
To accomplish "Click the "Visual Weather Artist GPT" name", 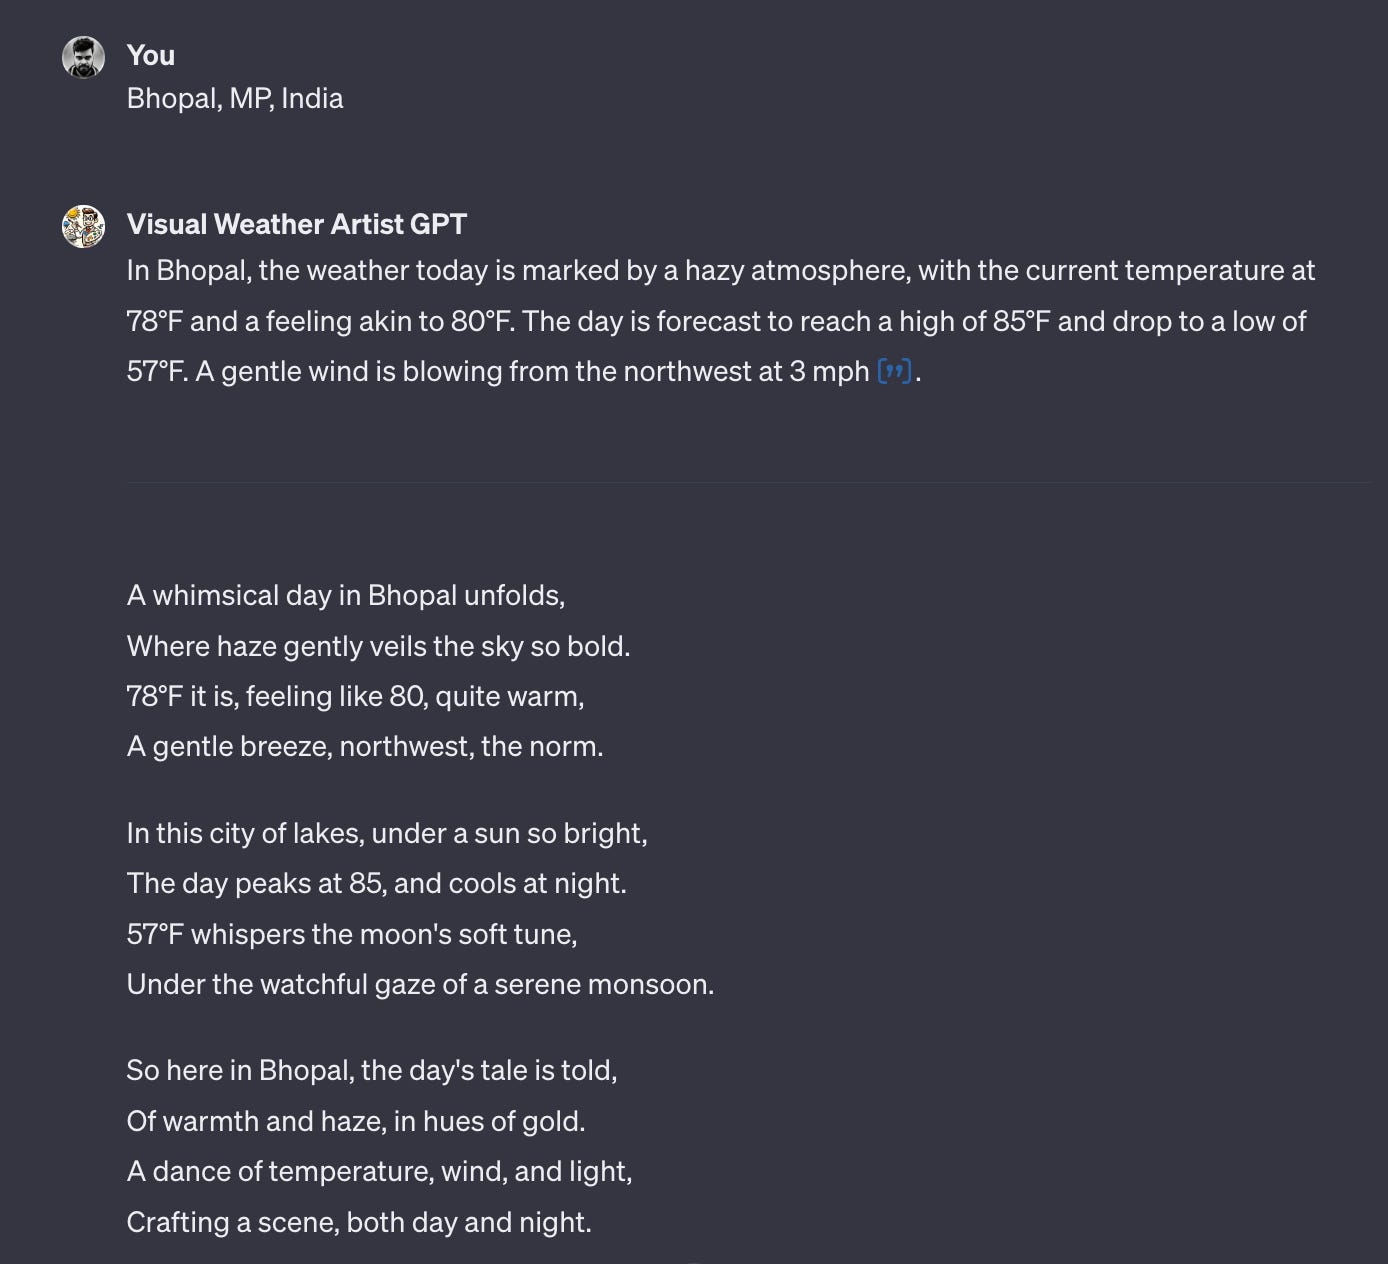I will click(x=297, y=224).
